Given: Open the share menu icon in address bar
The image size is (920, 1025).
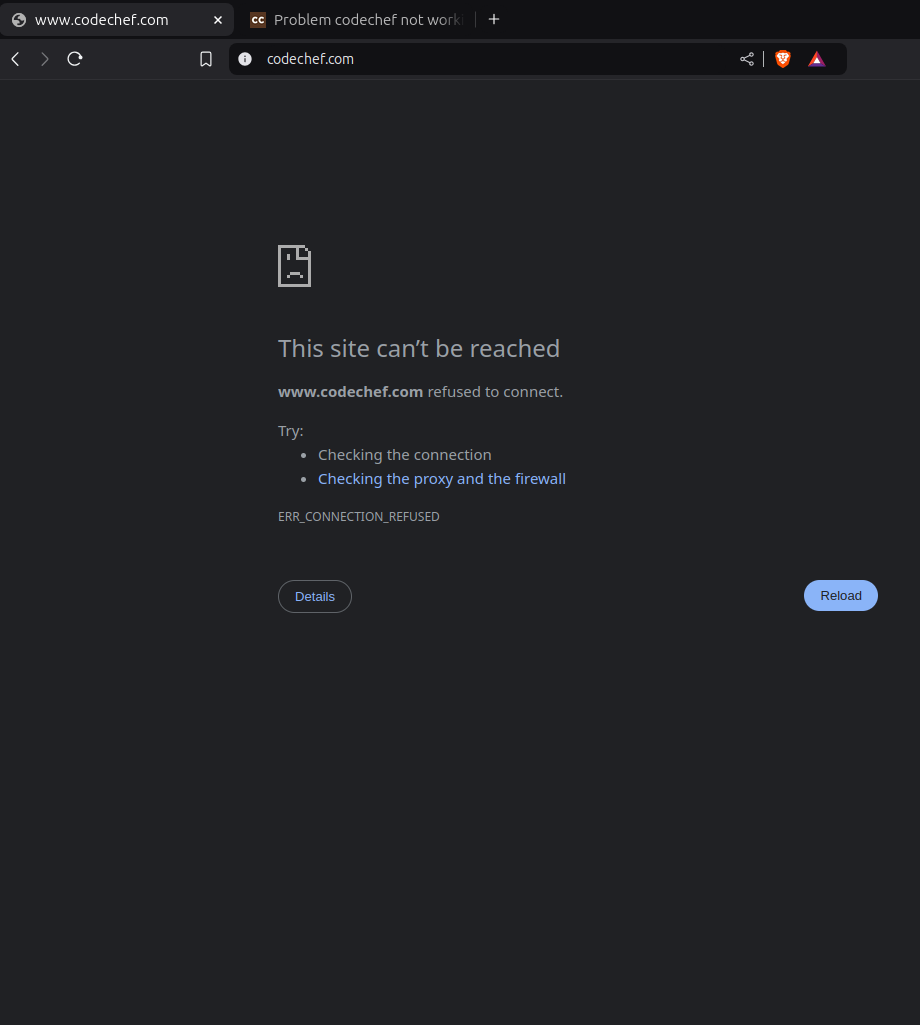Looking at the screenshot, I should (747, 59).
